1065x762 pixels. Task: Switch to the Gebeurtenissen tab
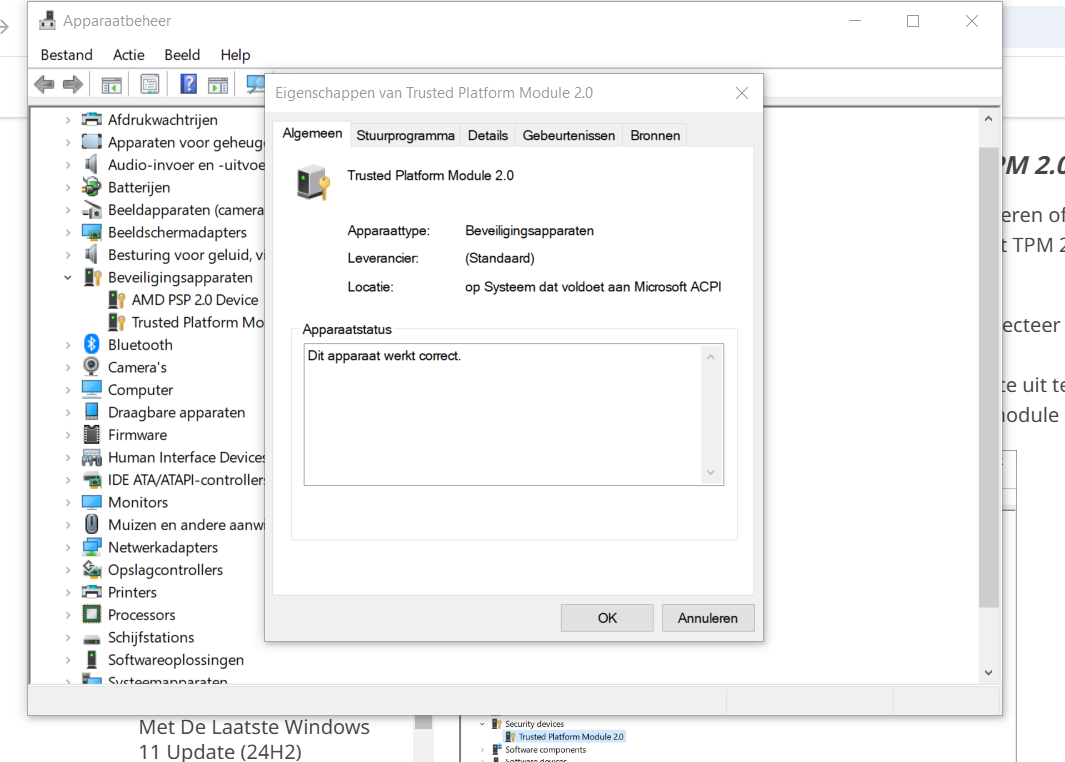click(x=568, y=135)
